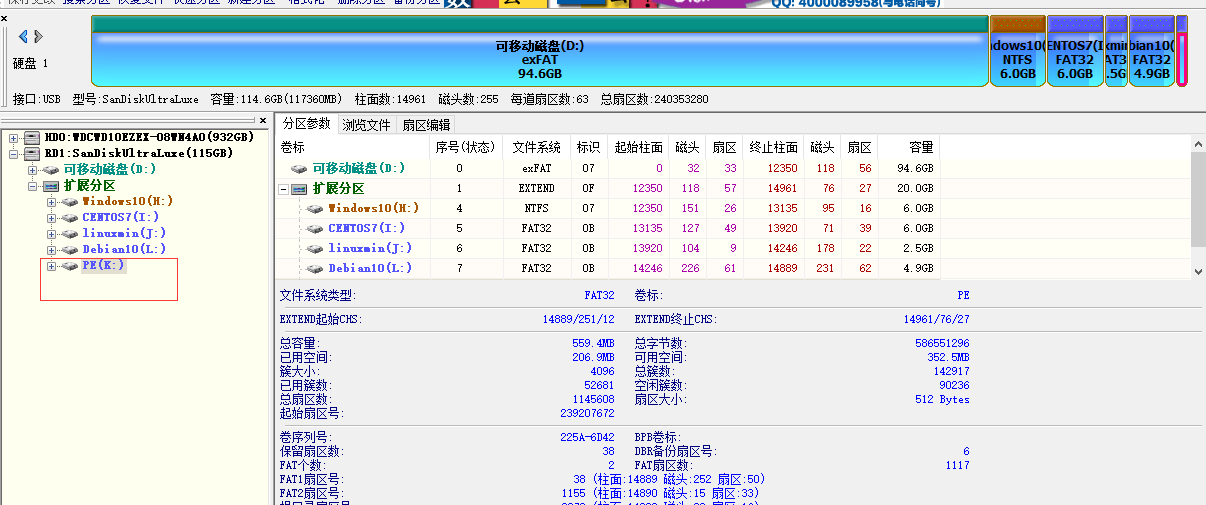Expand the Windows10(H:) tree node
The height and width of the screenshot is (505, 1206).
coord(52,202)
